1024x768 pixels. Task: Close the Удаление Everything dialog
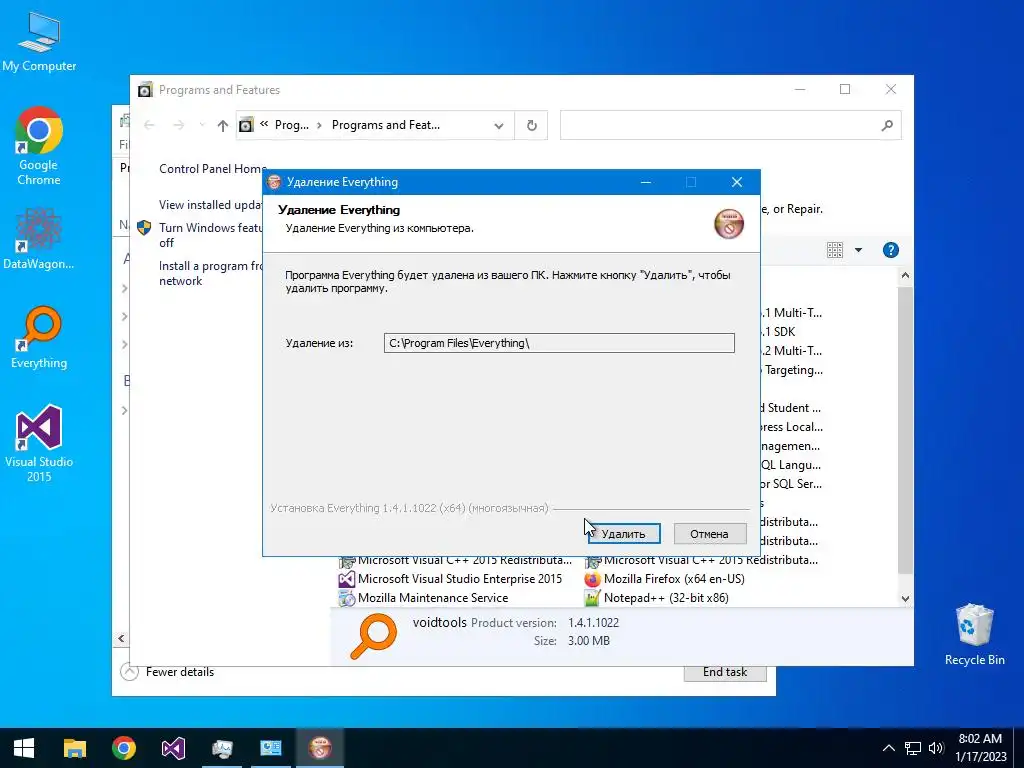(x=737, y=182)
